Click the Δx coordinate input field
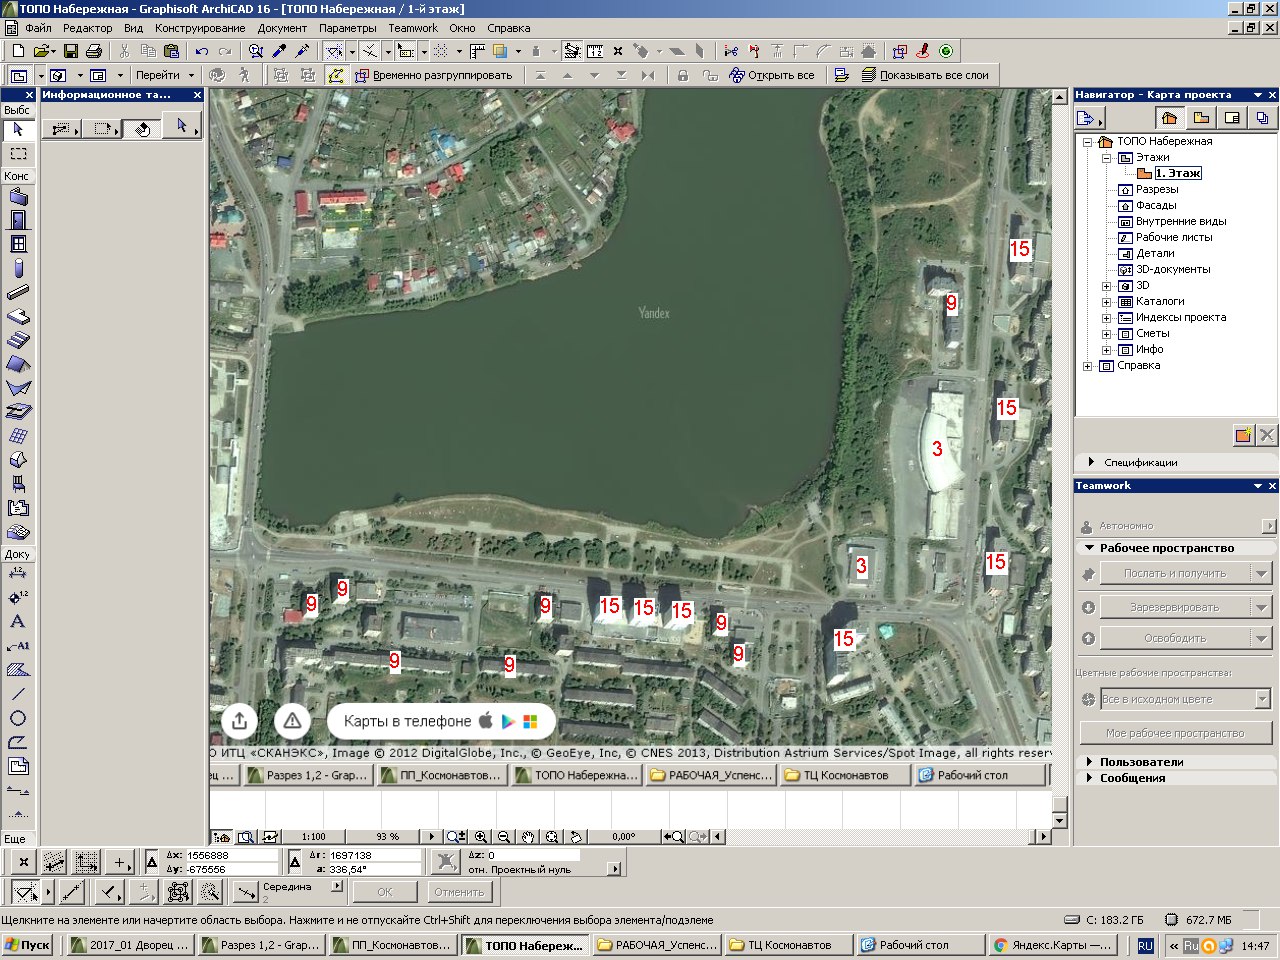The height and width of the screenshot is (960, 1280). [x=230, y=856]
